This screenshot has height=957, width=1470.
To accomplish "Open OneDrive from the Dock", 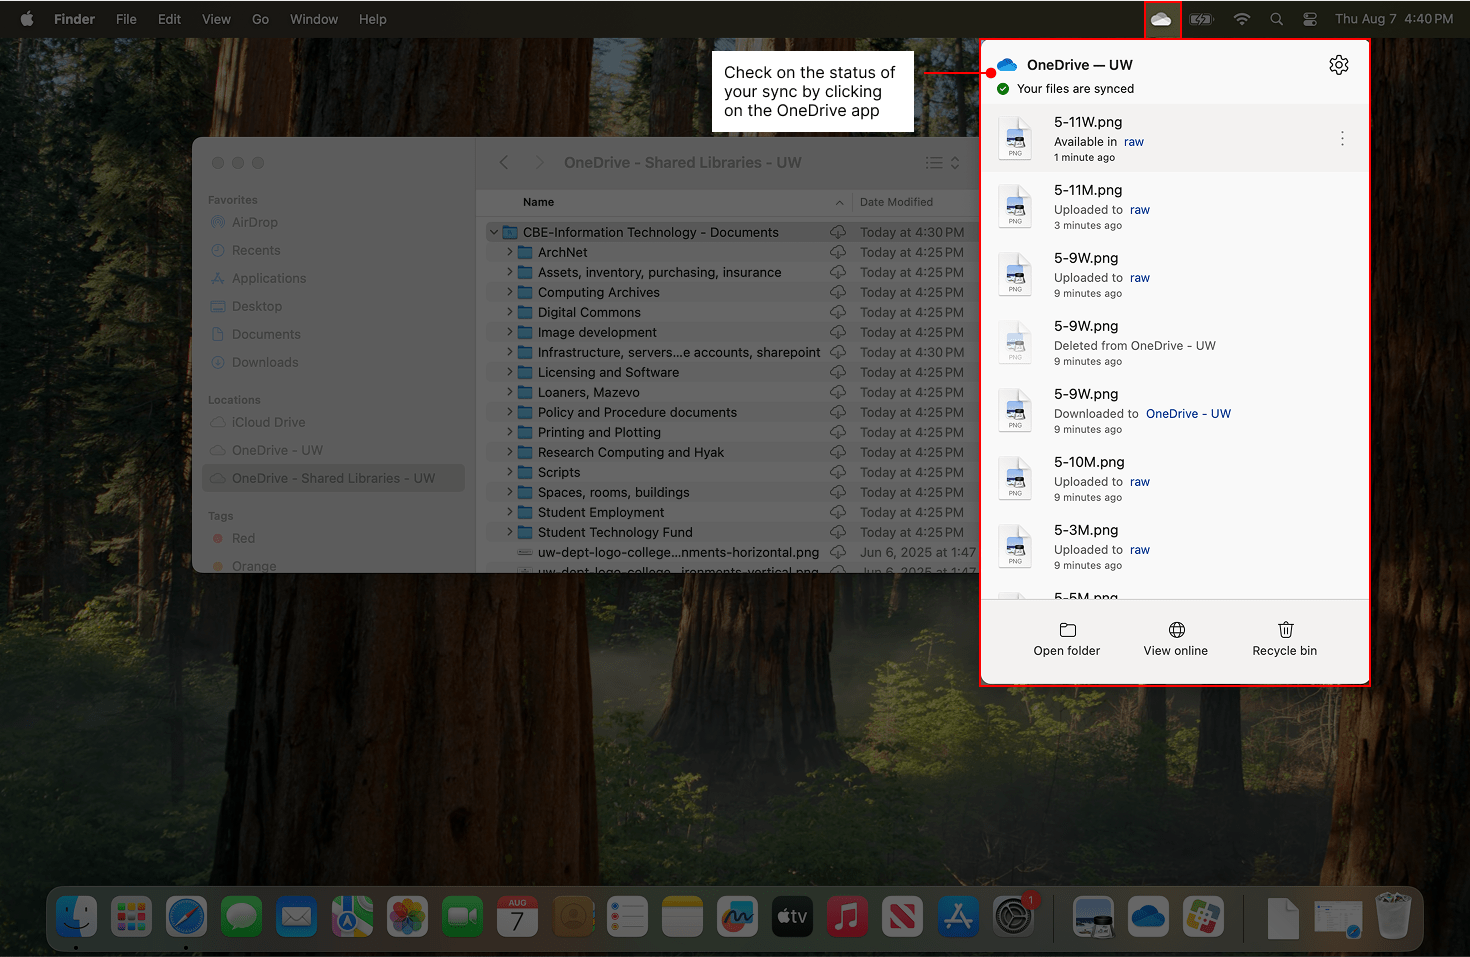I will coord(1148,916).
